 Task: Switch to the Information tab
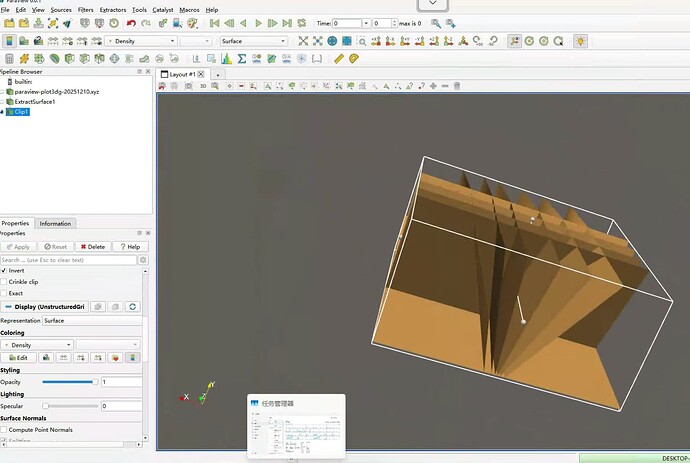(x=55, y=223)
